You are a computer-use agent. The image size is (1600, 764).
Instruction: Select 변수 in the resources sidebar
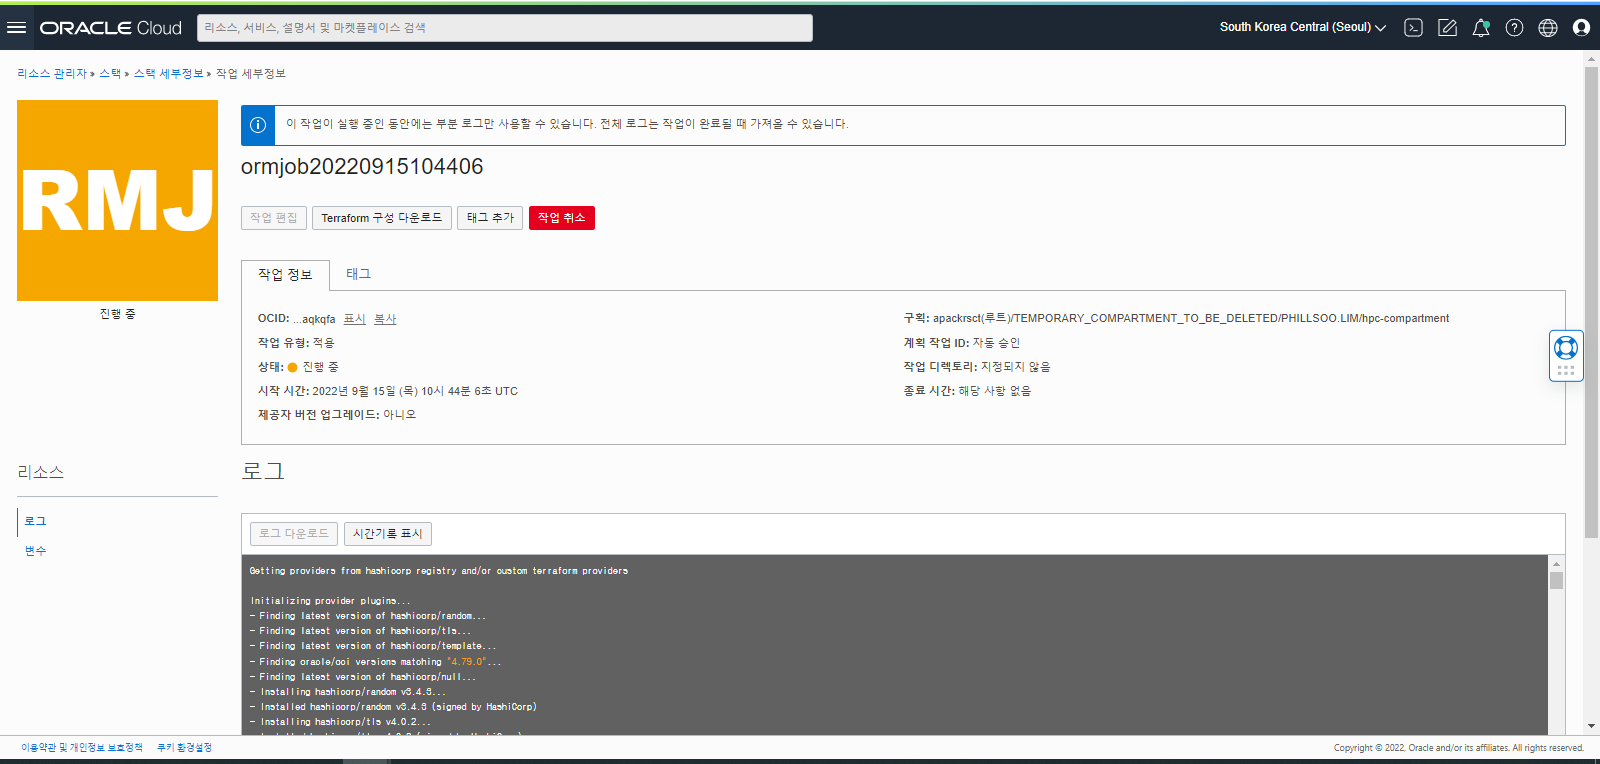point(36,551)
